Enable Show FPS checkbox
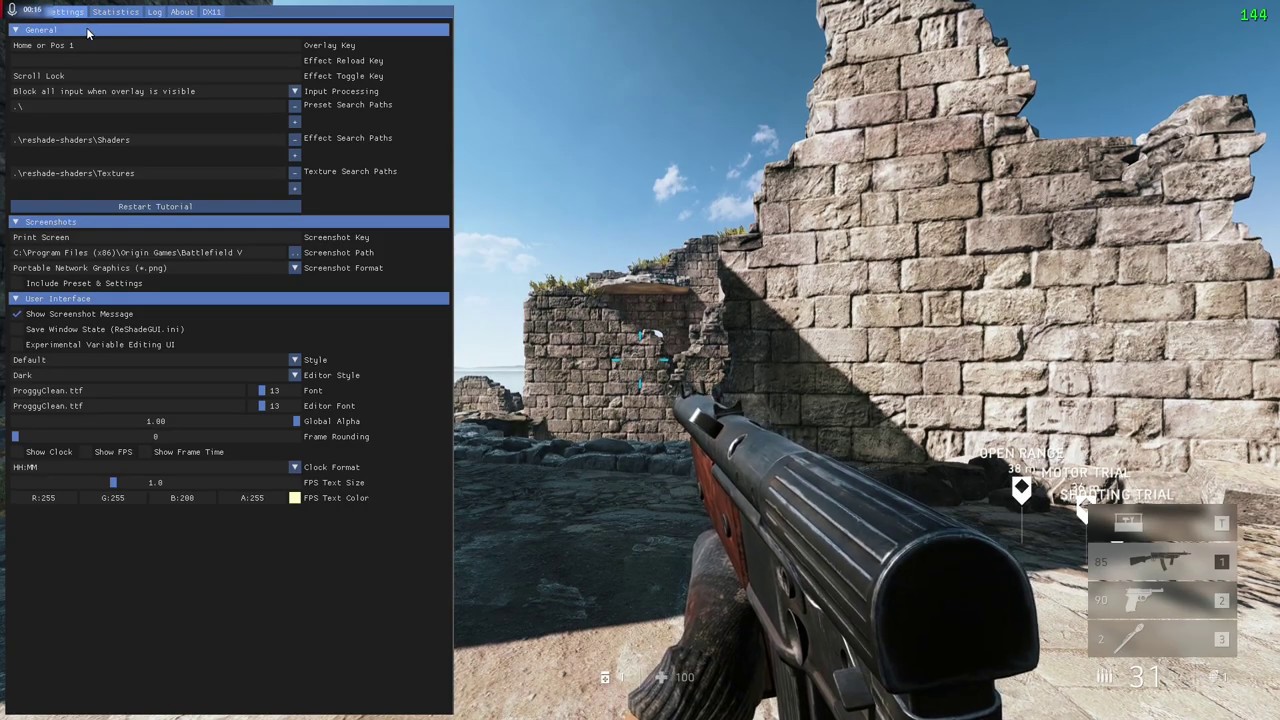This screenshot has height=720, width=1280. 86,452
